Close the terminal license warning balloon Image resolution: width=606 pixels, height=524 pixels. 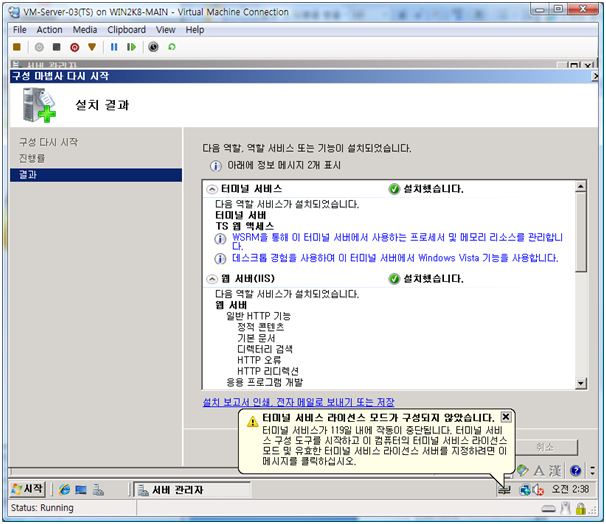(x=506, y=417)
